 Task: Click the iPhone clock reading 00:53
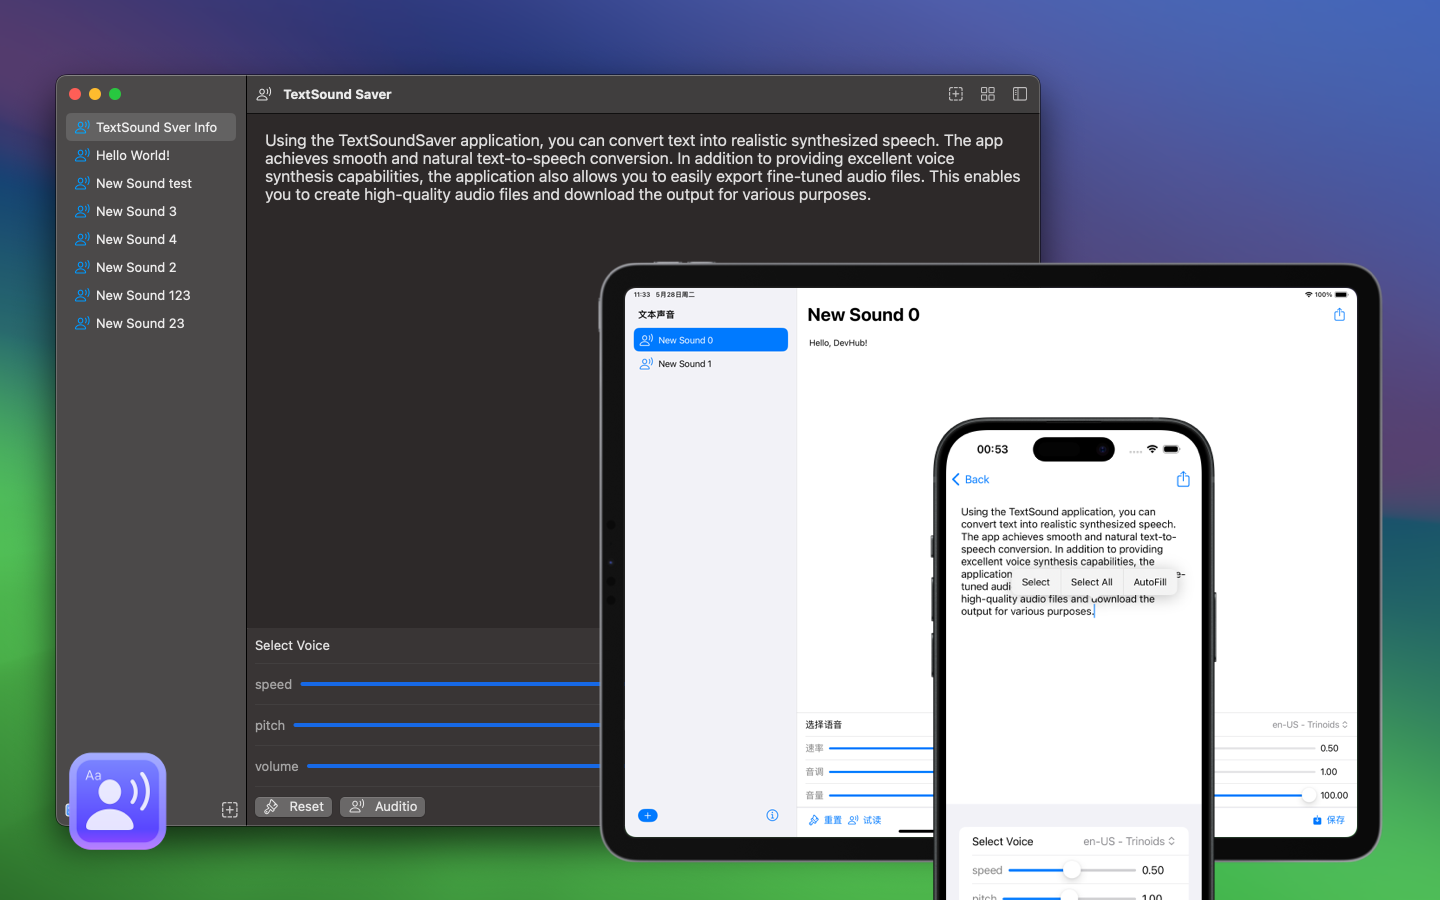click(992, 450)
